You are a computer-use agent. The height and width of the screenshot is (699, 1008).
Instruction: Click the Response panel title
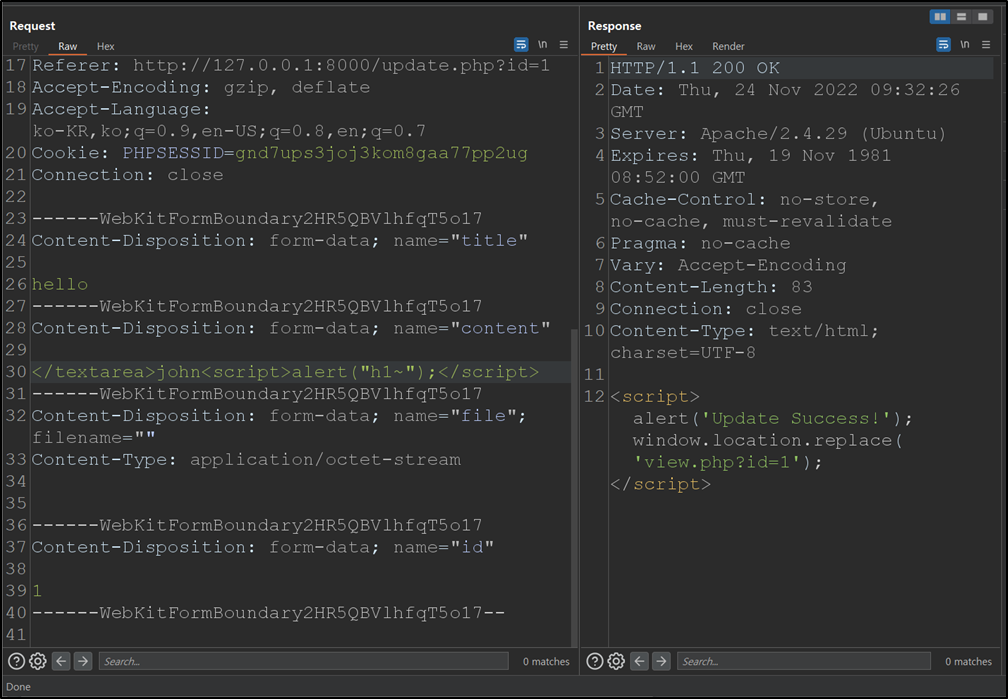[x=615, y=26]
